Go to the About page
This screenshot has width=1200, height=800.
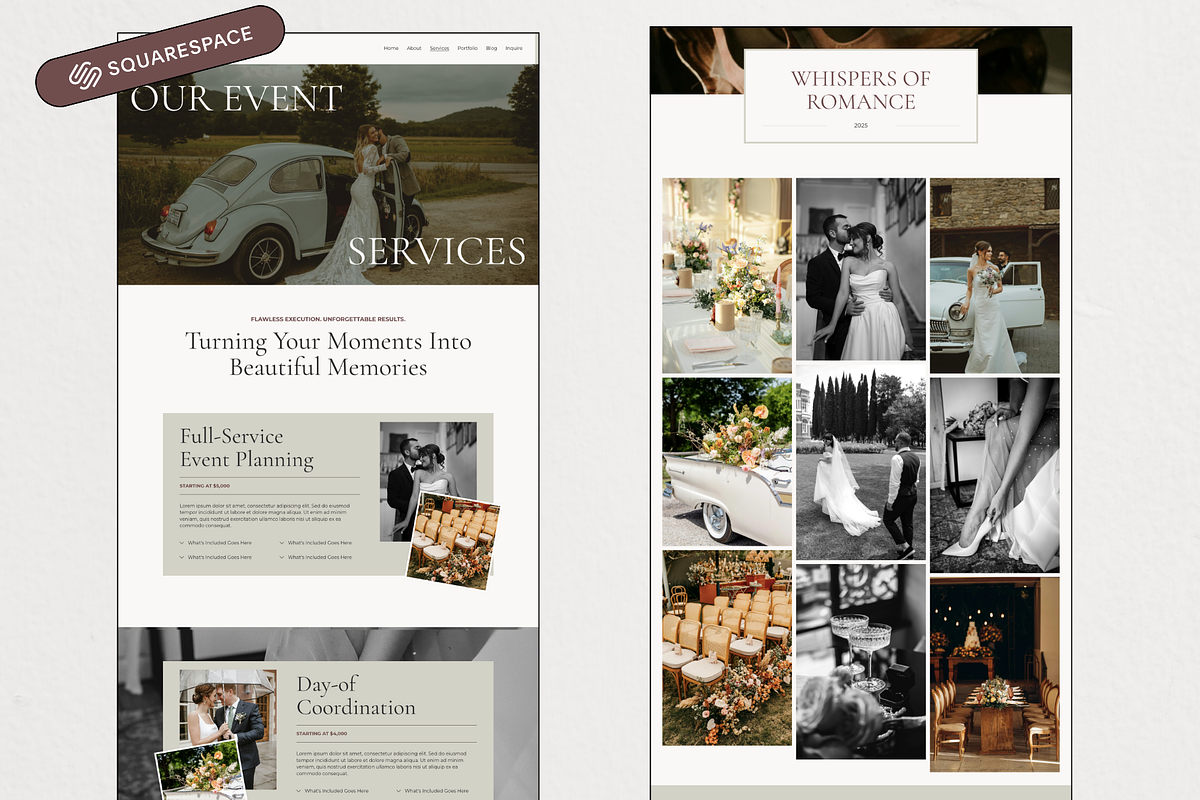pyautogui.click(x=414, y=48)
